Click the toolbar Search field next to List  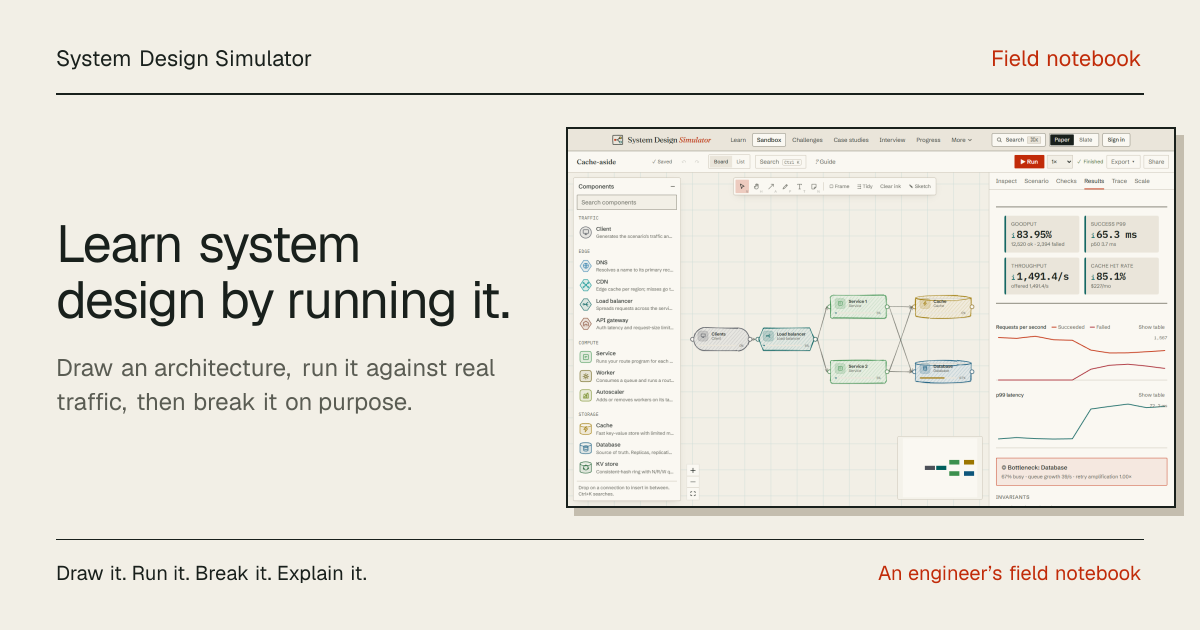(x=781, y=162)
